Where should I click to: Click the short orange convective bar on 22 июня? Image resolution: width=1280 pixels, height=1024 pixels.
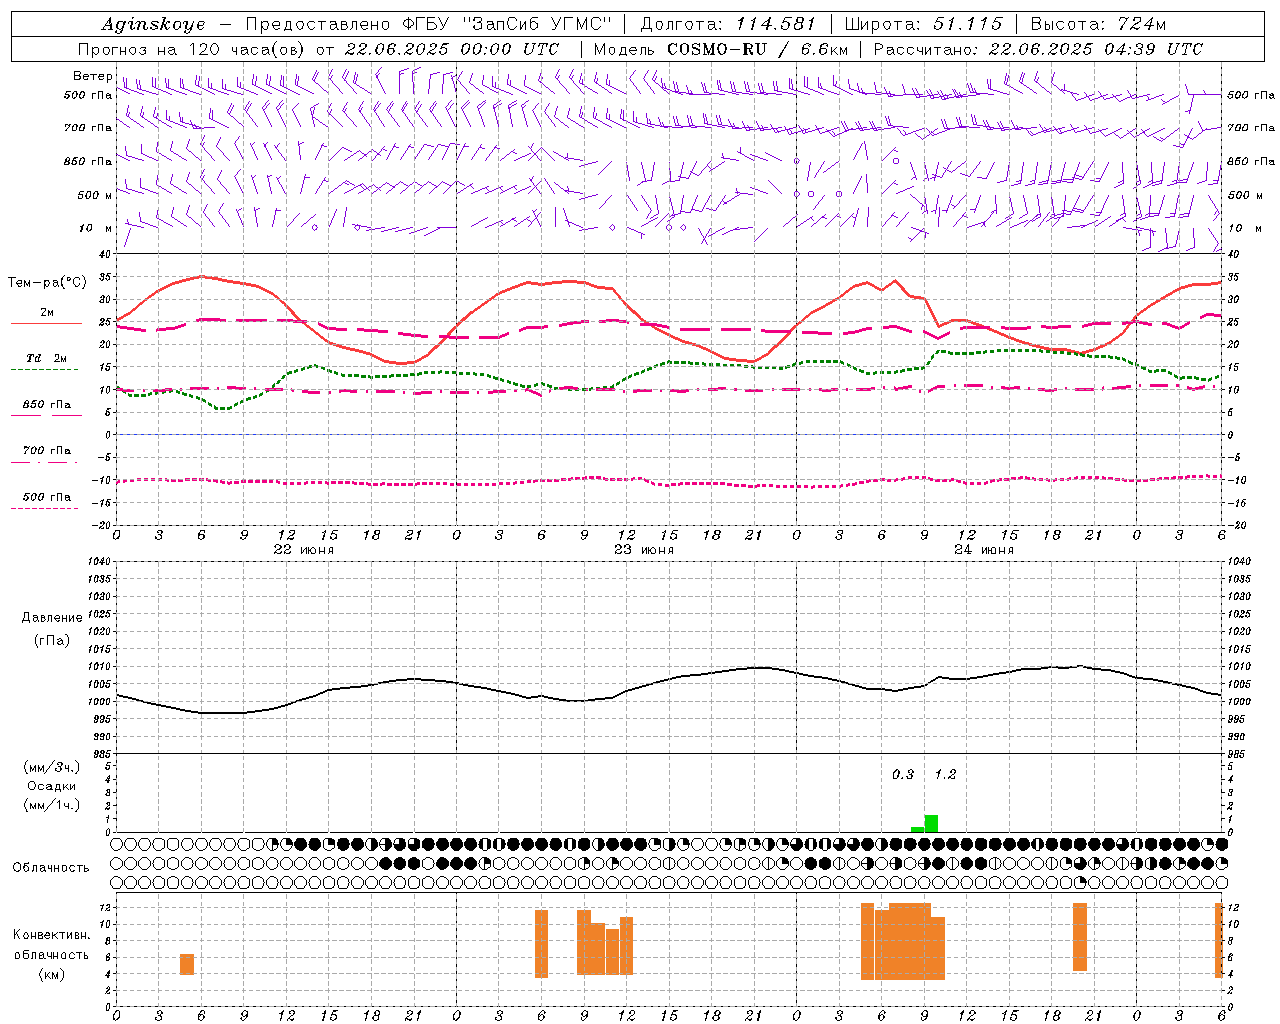tap(187, 964)
